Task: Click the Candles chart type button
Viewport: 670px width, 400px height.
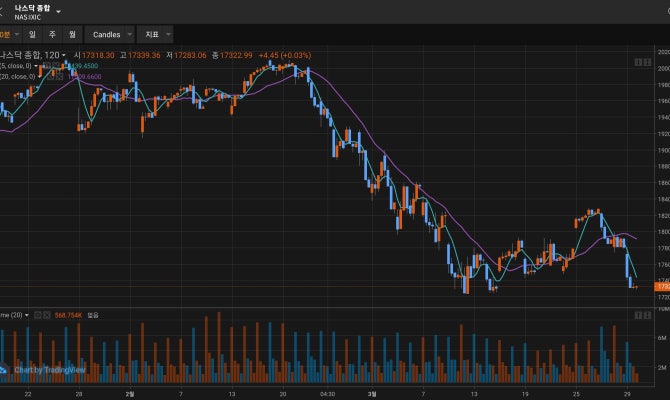Action: click(x=106, y=33)
